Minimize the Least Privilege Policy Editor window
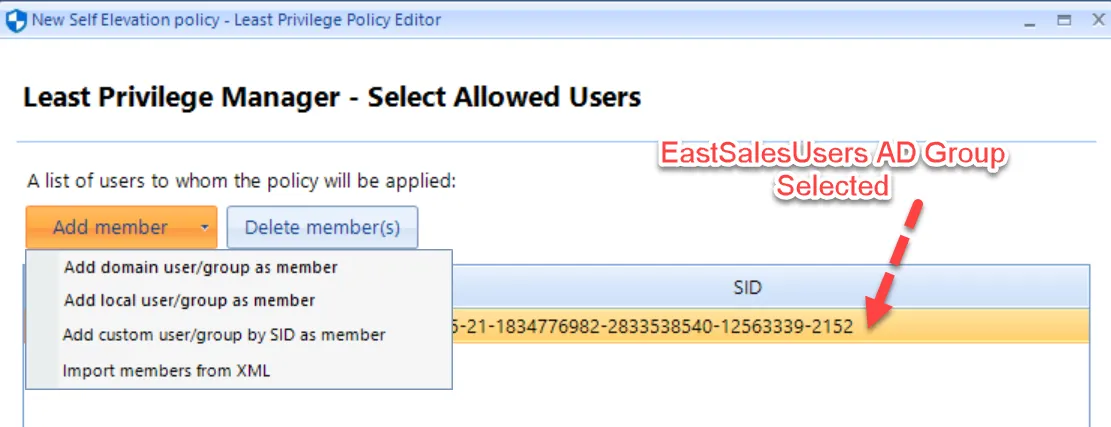 pos(1032,20)
